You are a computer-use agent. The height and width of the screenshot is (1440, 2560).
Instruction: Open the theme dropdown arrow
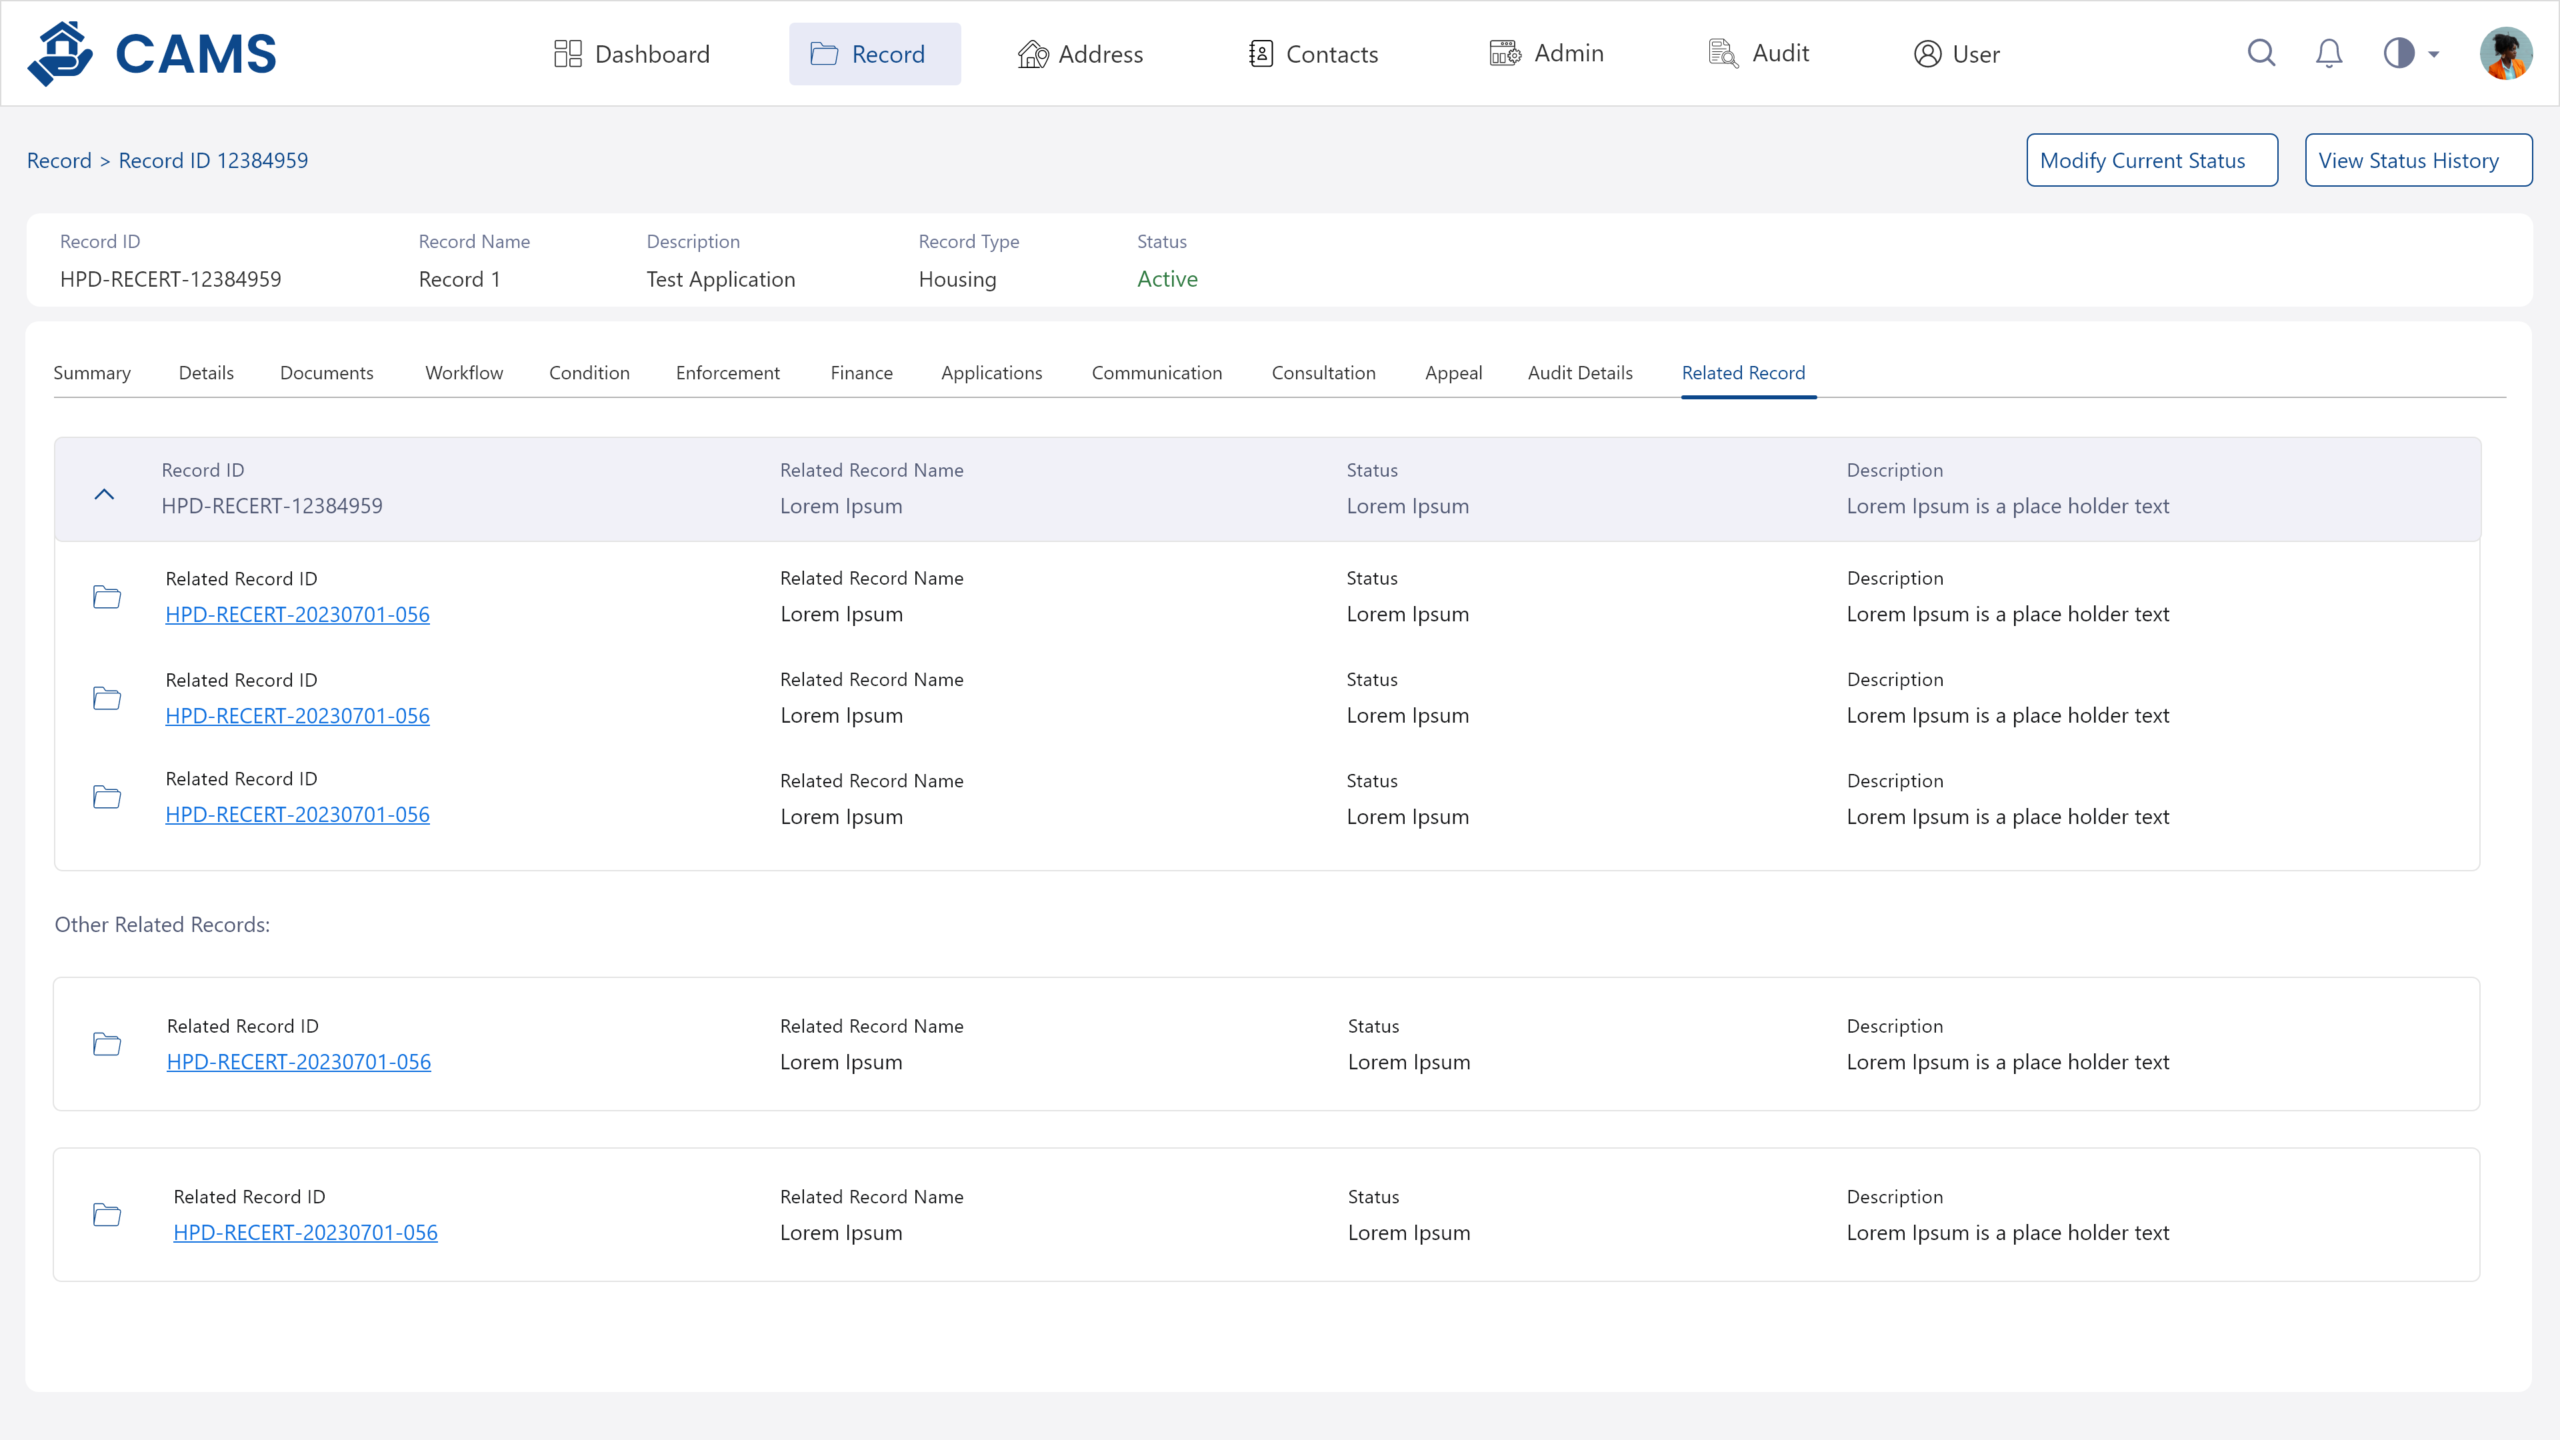tap(2434, 54)
